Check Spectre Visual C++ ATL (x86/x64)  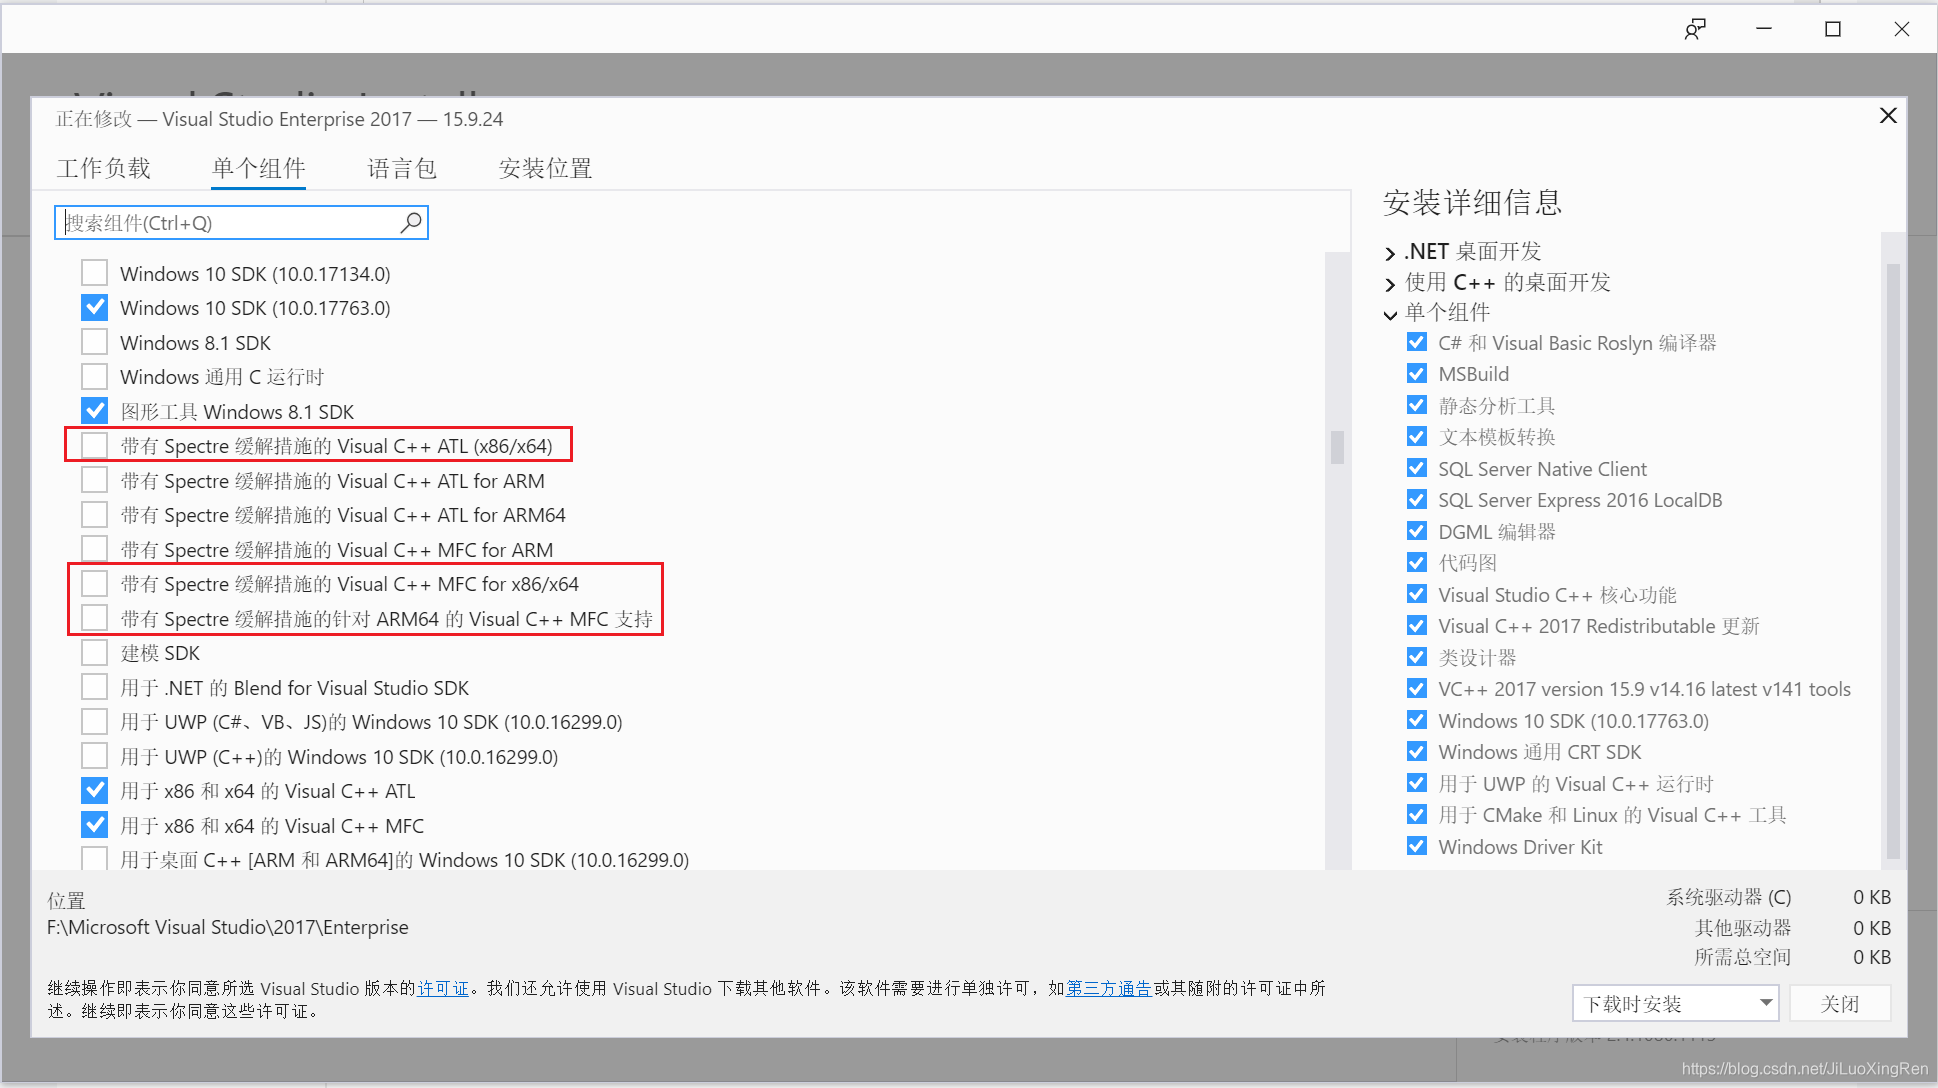(x=95, y=445)
